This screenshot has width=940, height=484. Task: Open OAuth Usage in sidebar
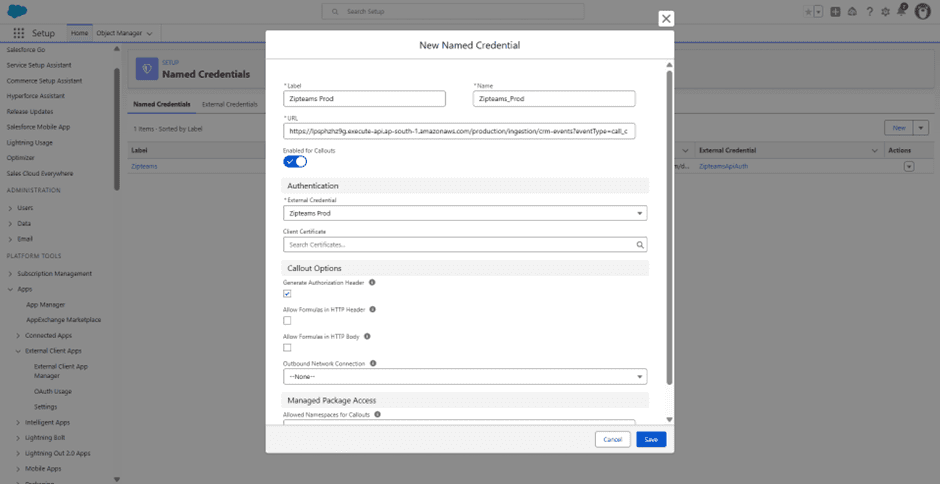[x=53, y=392]
